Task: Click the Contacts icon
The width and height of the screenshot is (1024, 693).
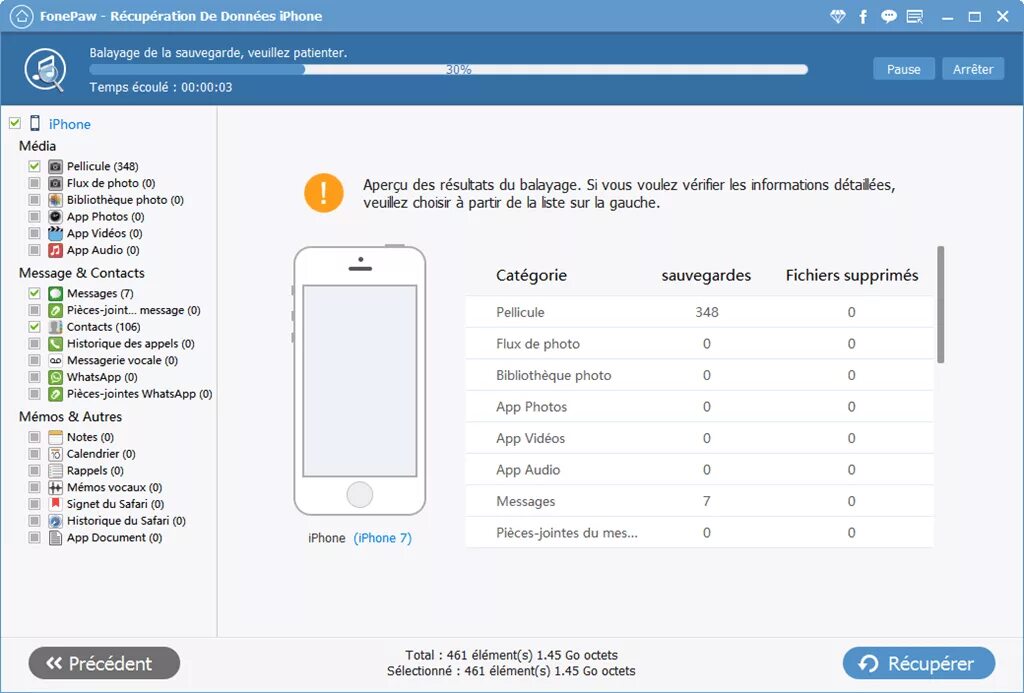Action: click(56, 327)
